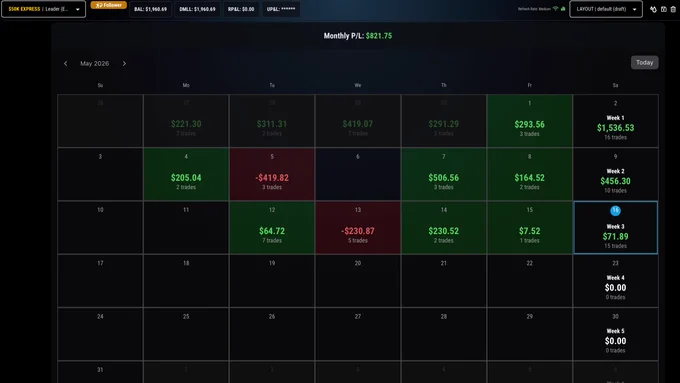The width and height of the screenshot is (680, 383).
Task: Select the May 19 cell
Action: coord(272,281)
